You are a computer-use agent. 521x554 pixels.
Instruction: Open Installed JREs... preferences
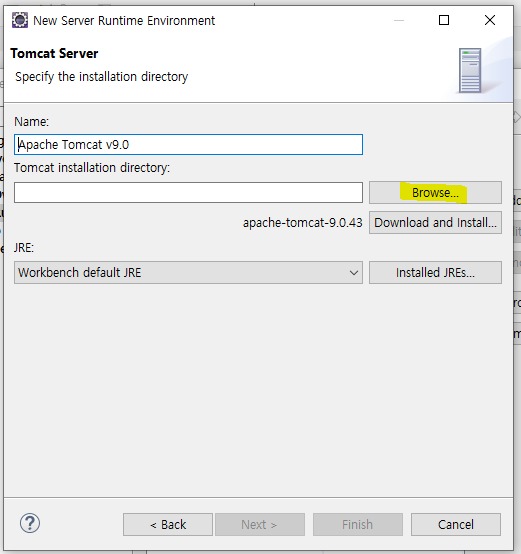click(x=435, y=272)
